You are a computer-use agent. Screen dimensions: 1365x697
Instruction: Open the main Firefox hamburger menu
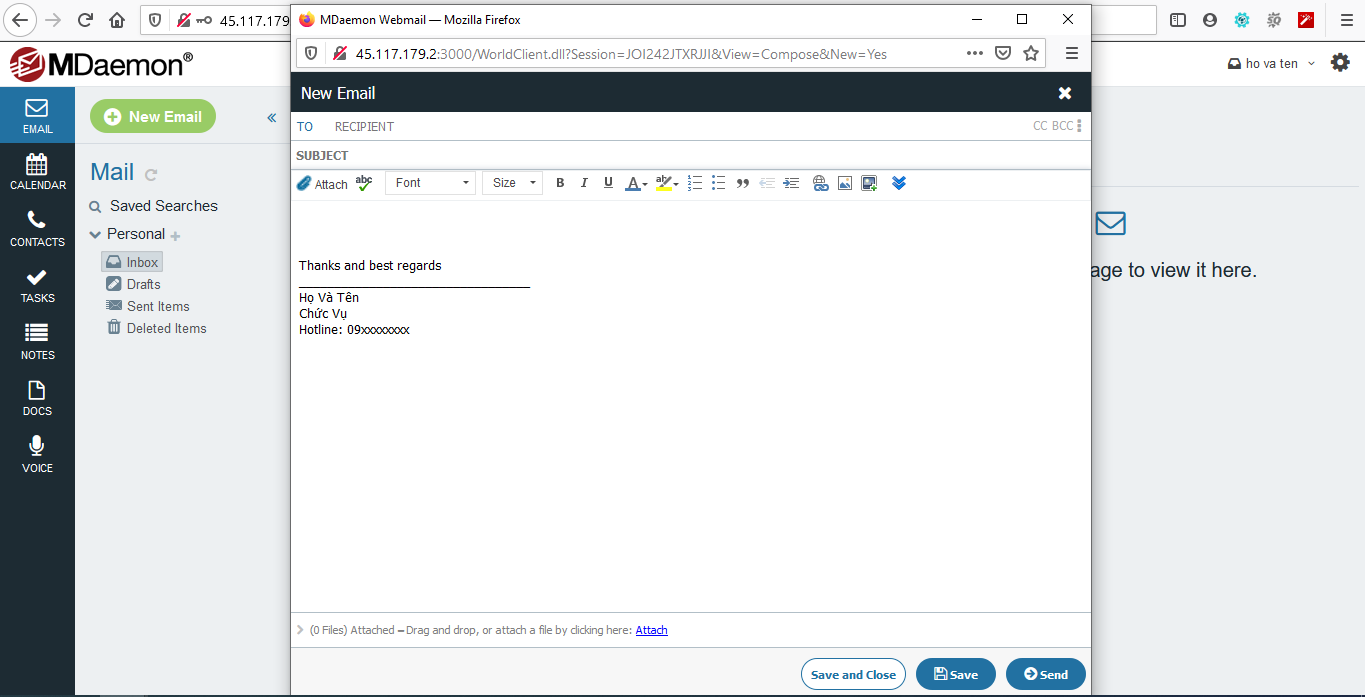1346,19
